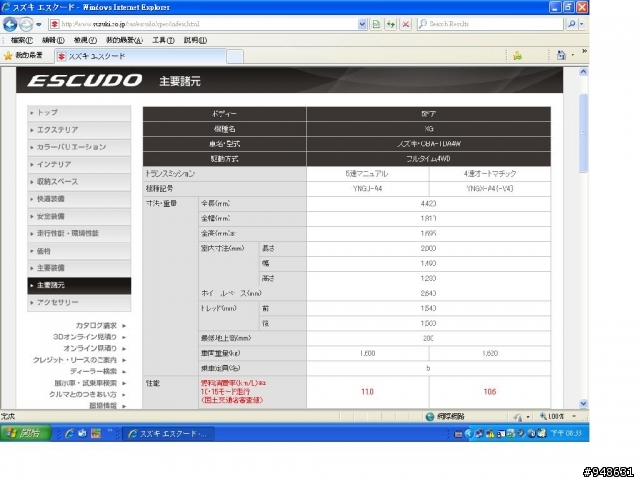Select the スズキ エスクード browser tab

click(x=140, y=56)
